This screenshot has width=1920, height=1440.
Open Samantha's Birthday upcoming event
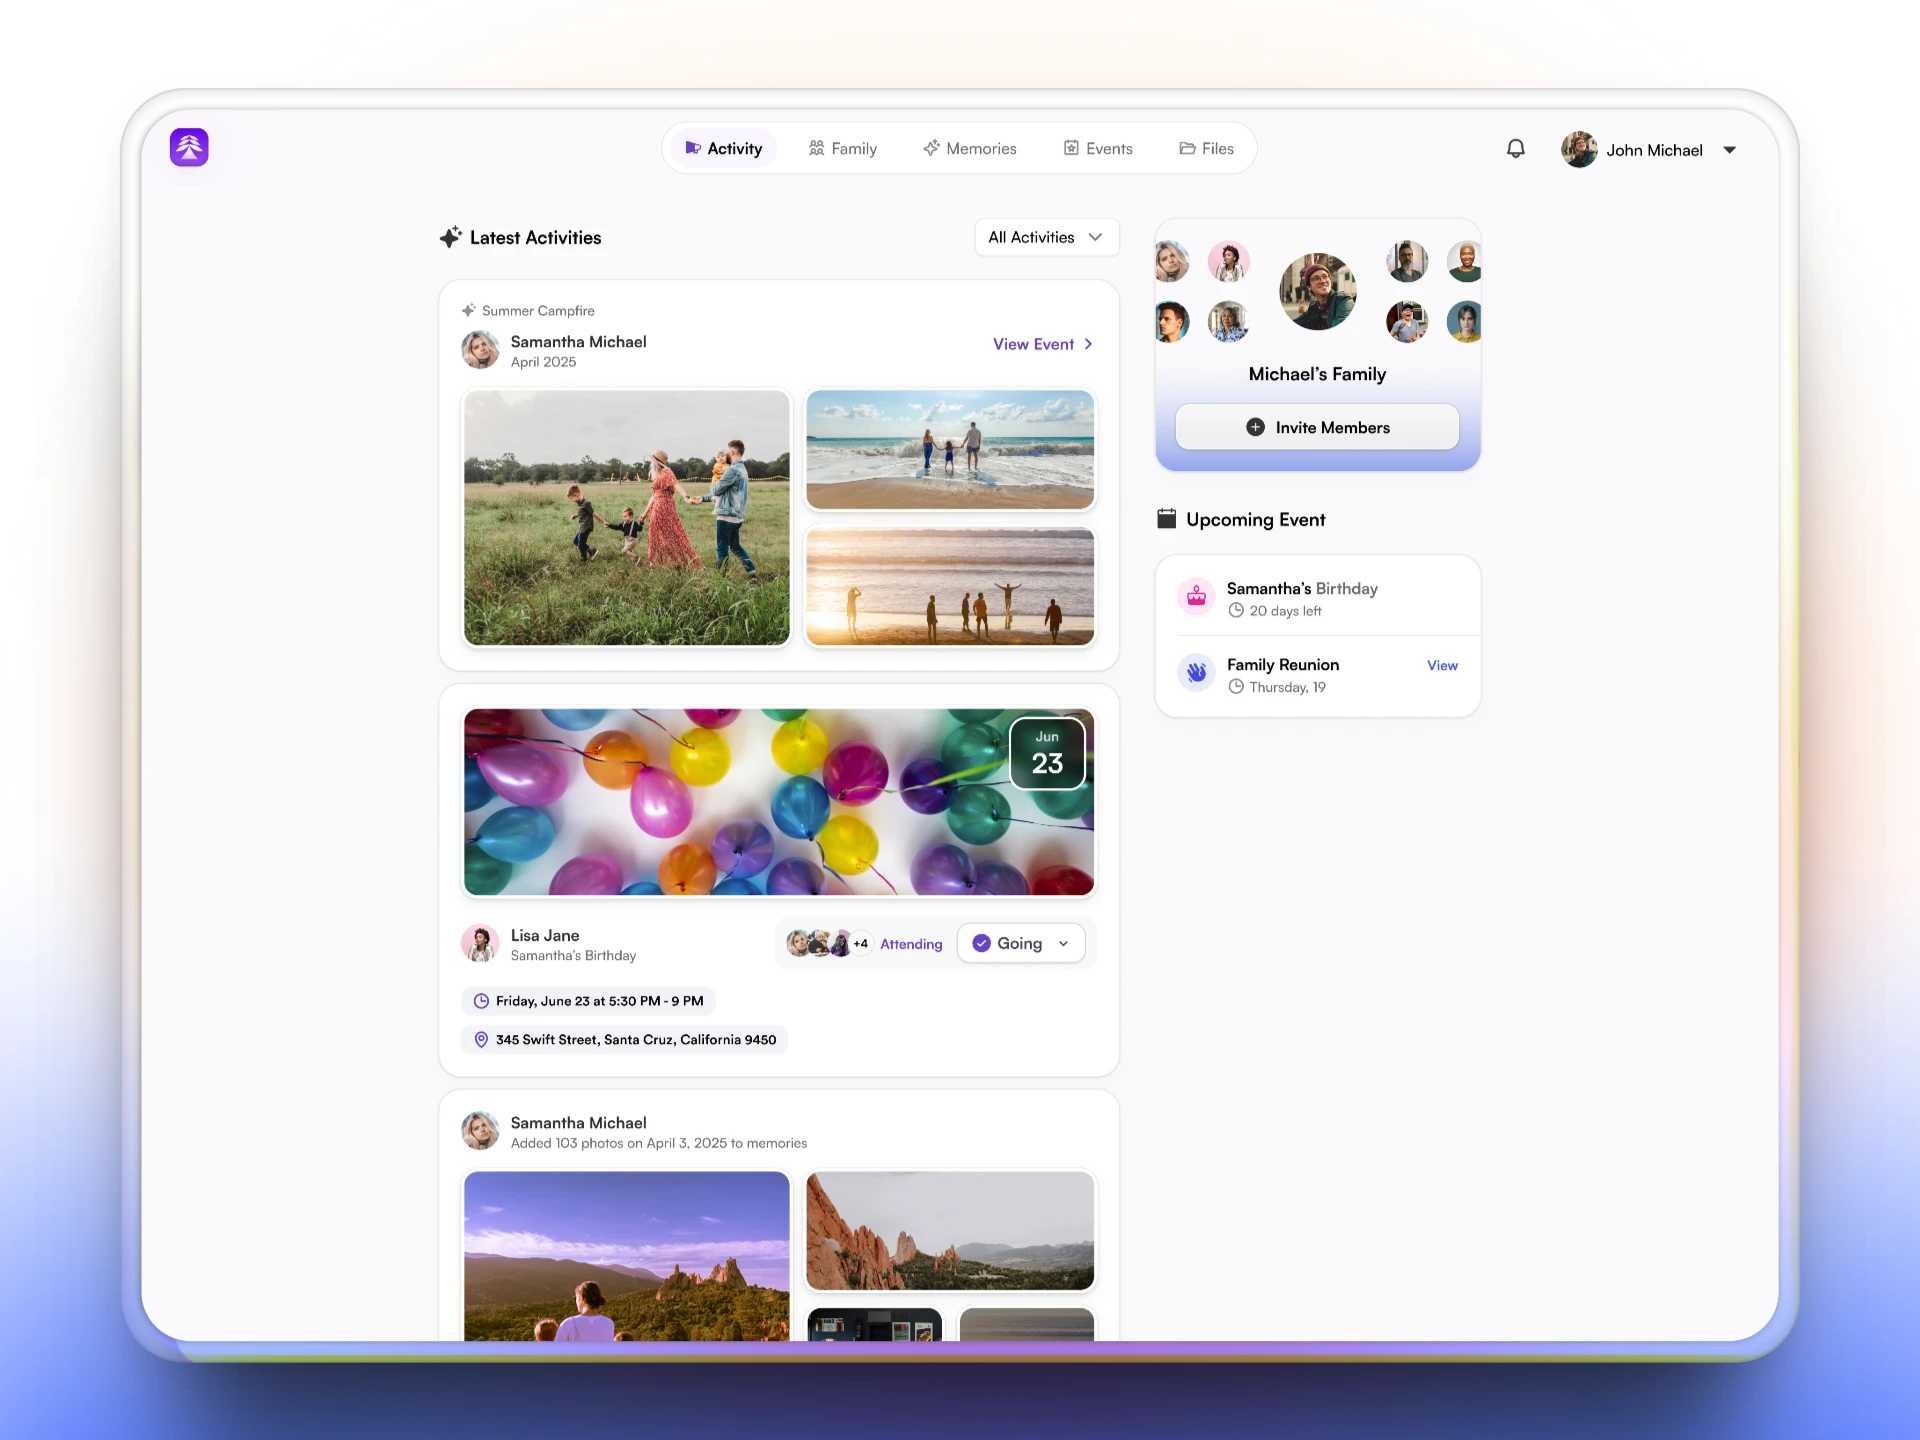click(x=1318, y=597)
